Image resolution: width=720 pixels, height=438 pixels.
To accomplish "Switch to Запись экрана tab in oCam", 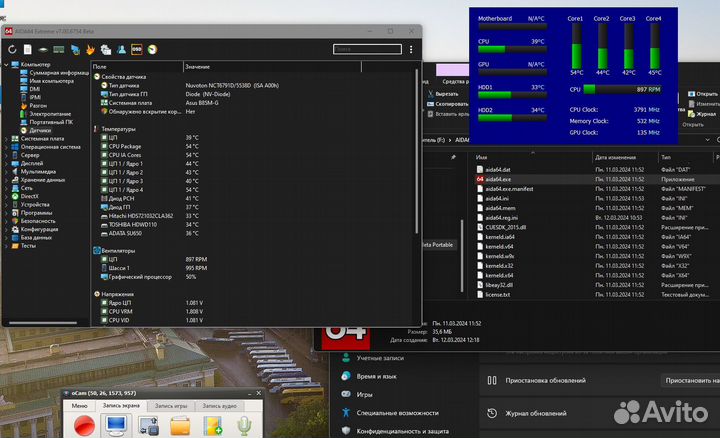I will point(121,405).
